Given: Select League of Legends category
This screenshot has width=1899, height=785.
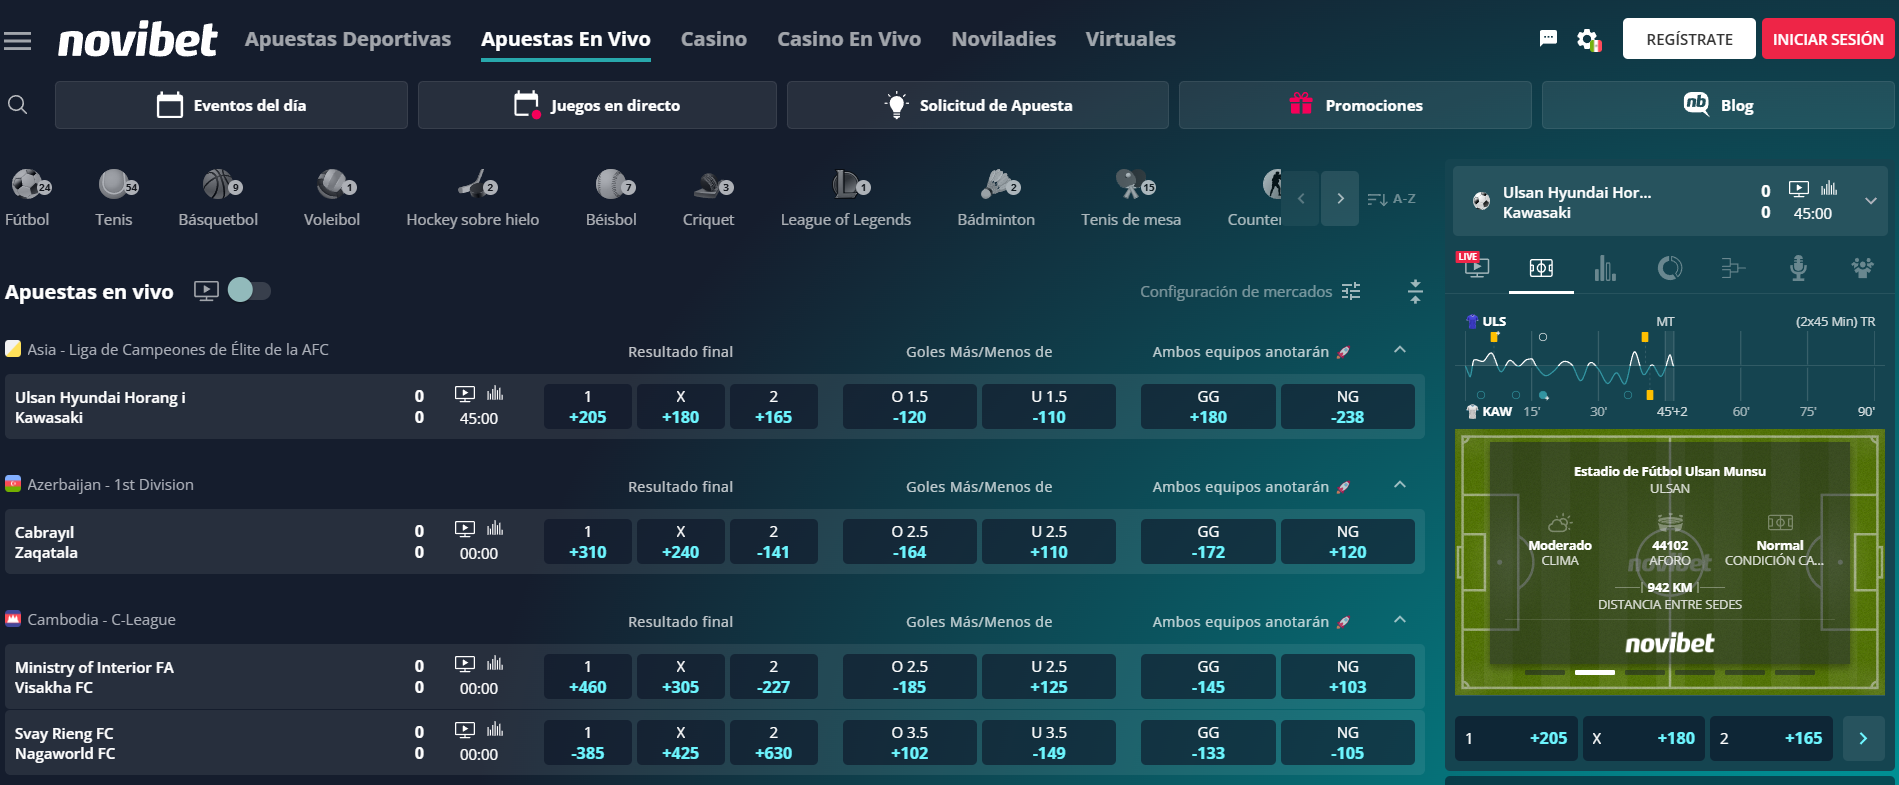Looking at the screenshot, I should click(x=846, y=198).
